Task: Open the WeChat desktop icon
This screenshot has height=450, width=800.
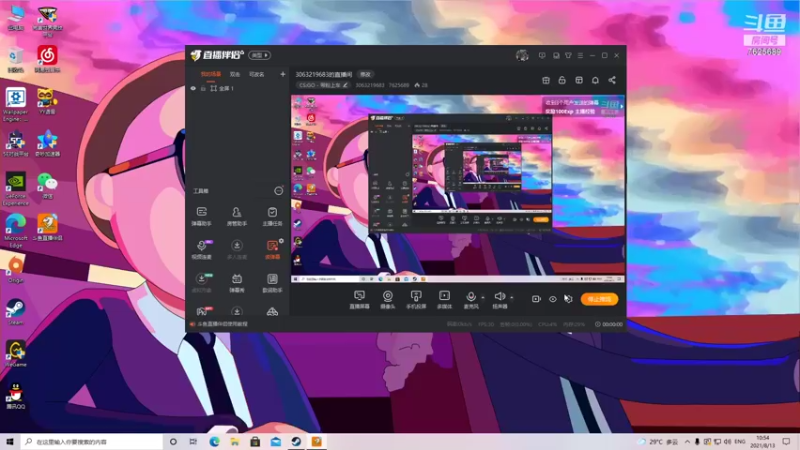Action: (x=47, y=186)
